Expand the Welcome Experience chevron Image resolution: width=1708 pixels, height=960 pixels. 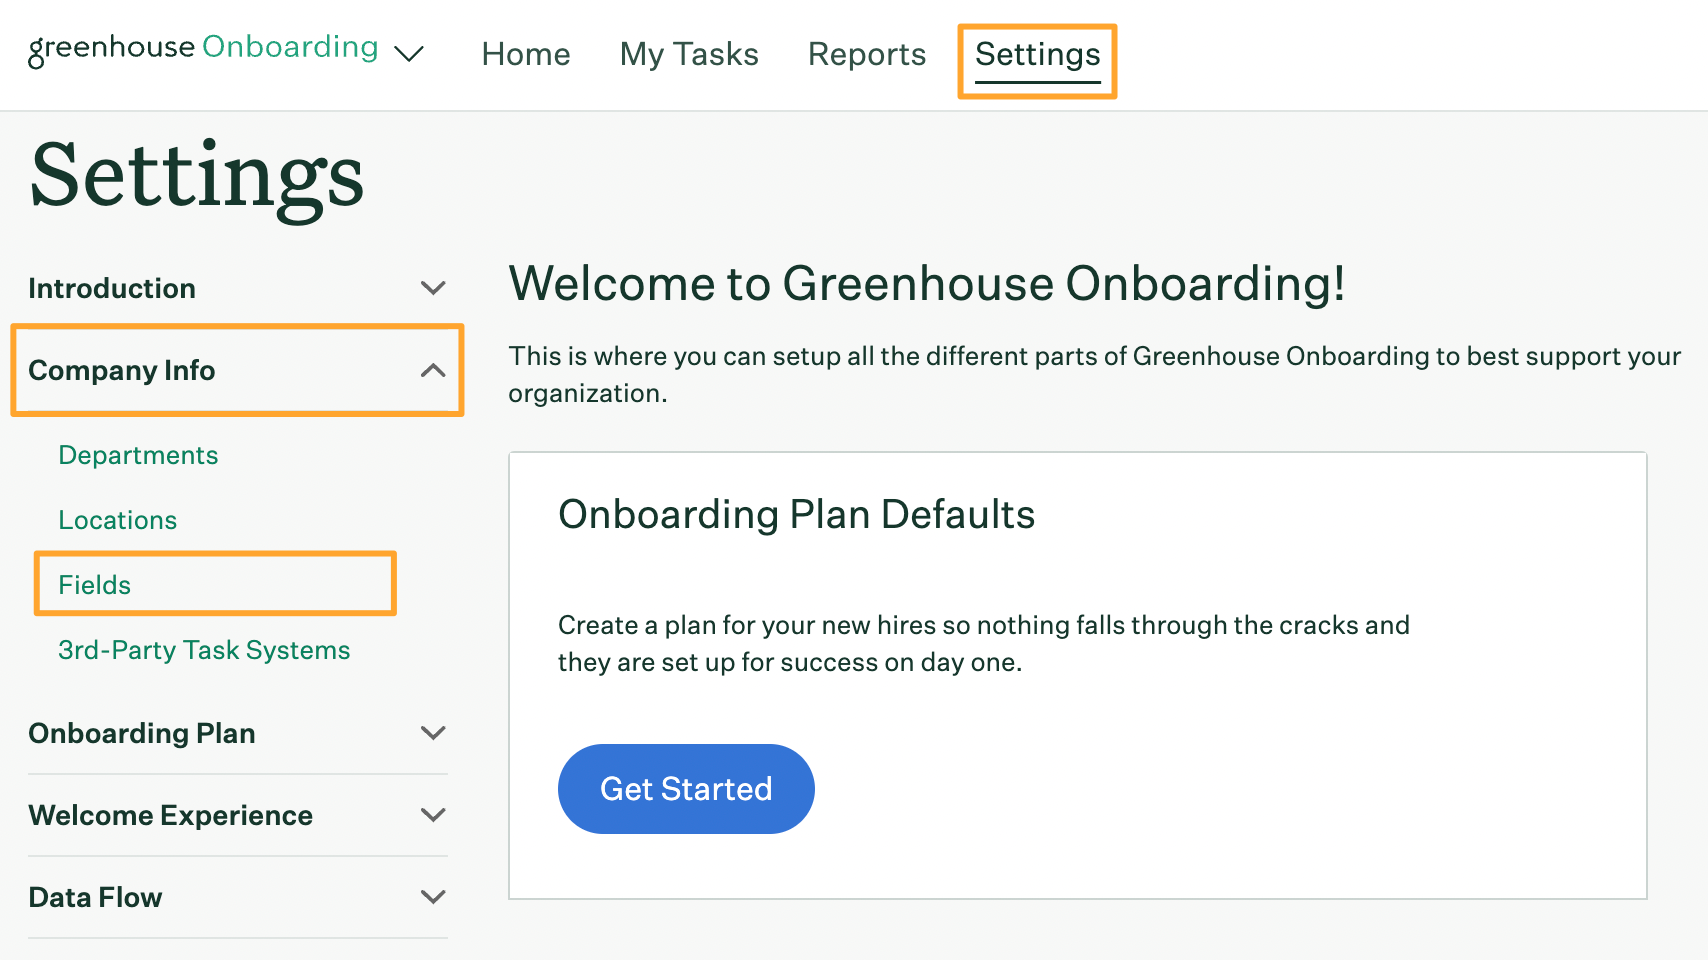(433, 815)
